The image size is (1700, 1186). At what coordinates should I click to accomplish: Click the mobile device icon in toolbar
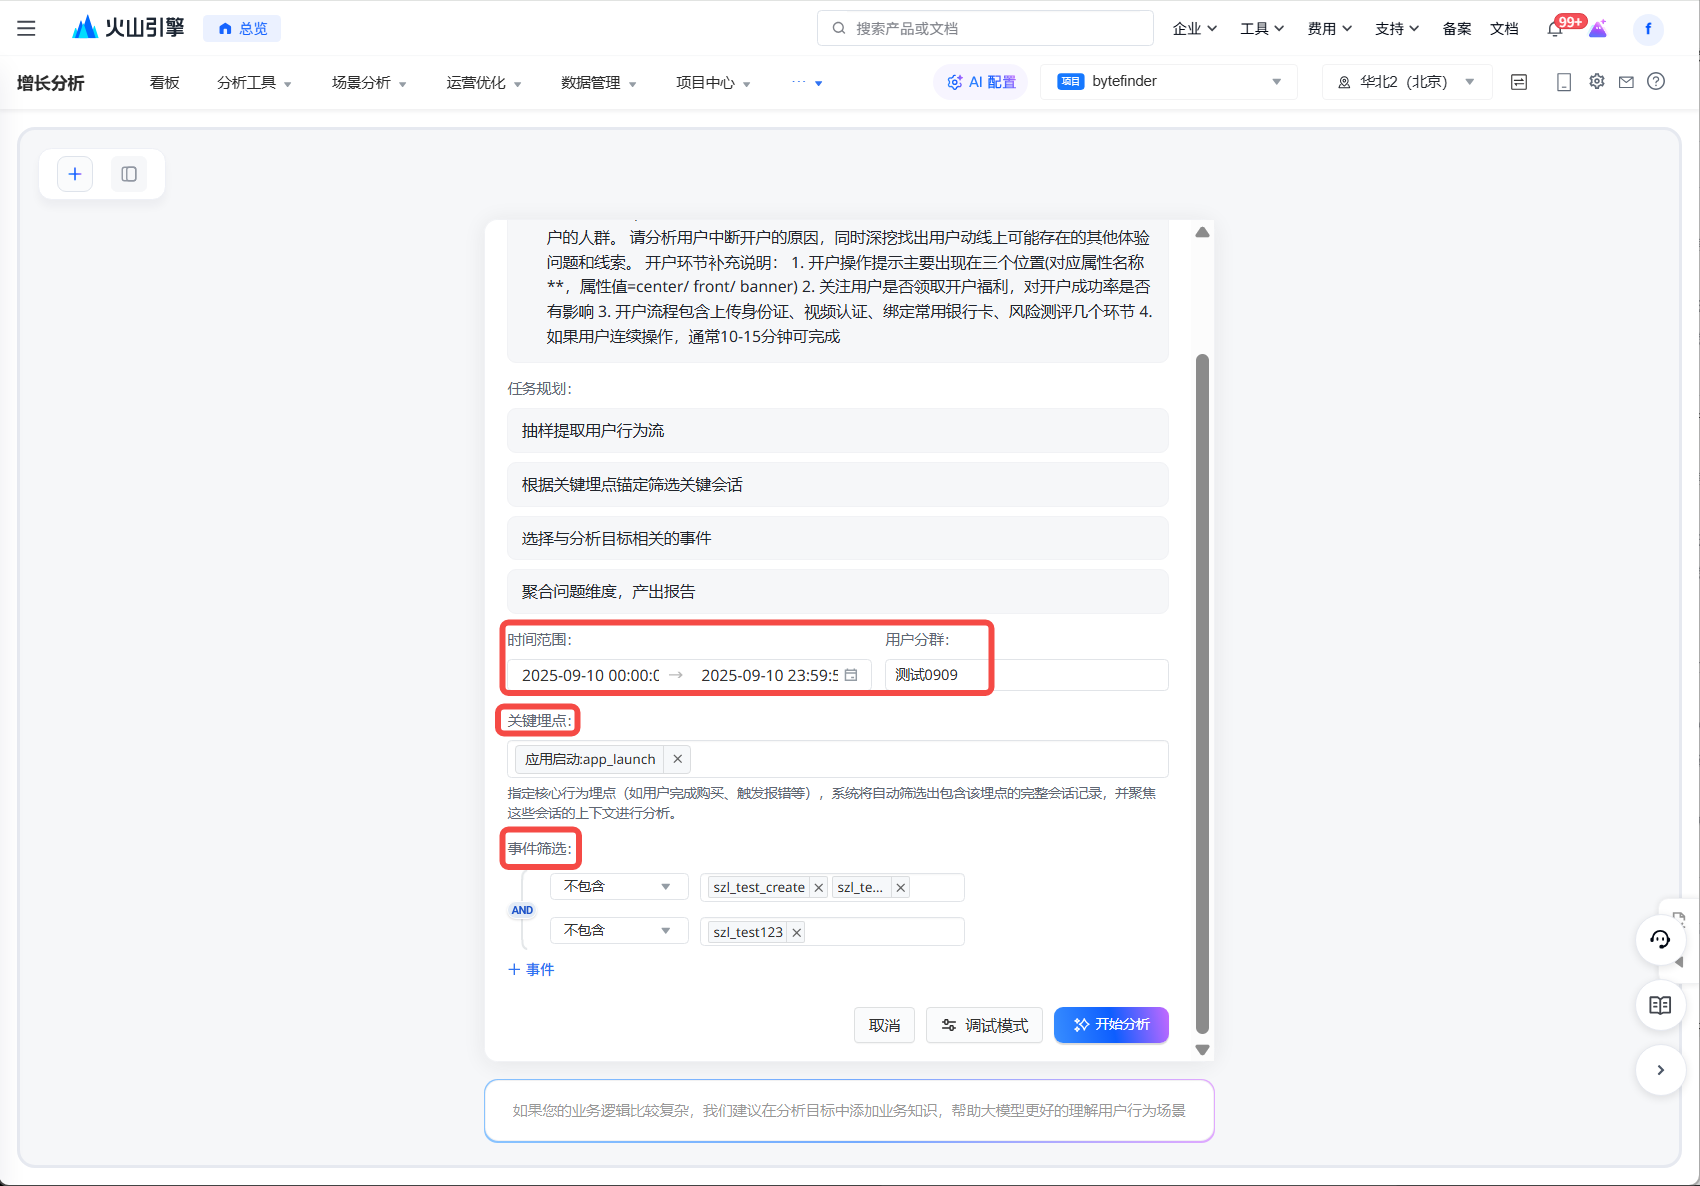click(1564, 82)
